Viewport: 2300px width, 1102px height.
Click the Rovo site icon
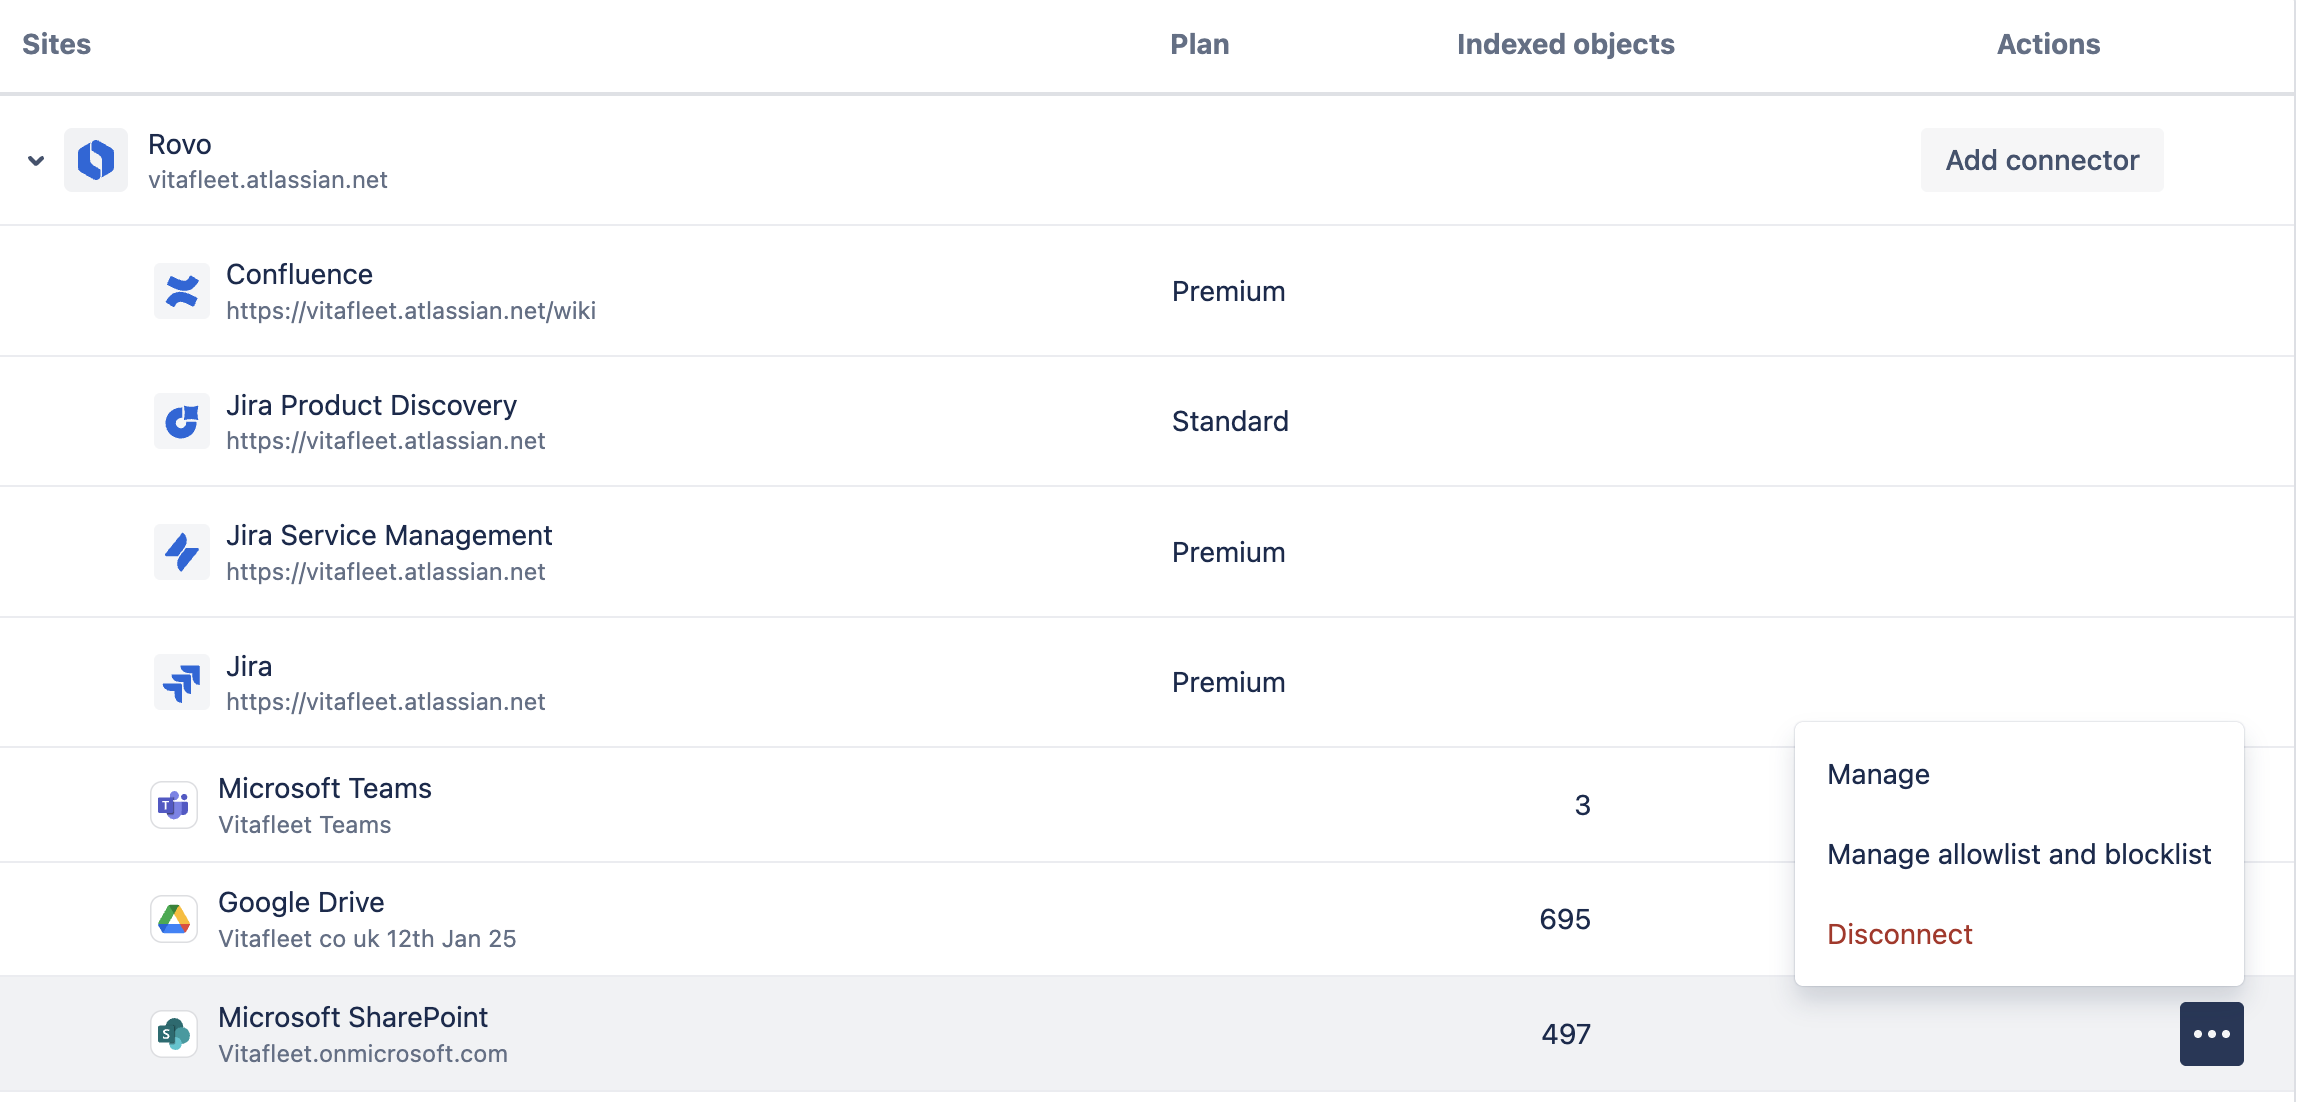coord(96,159)
